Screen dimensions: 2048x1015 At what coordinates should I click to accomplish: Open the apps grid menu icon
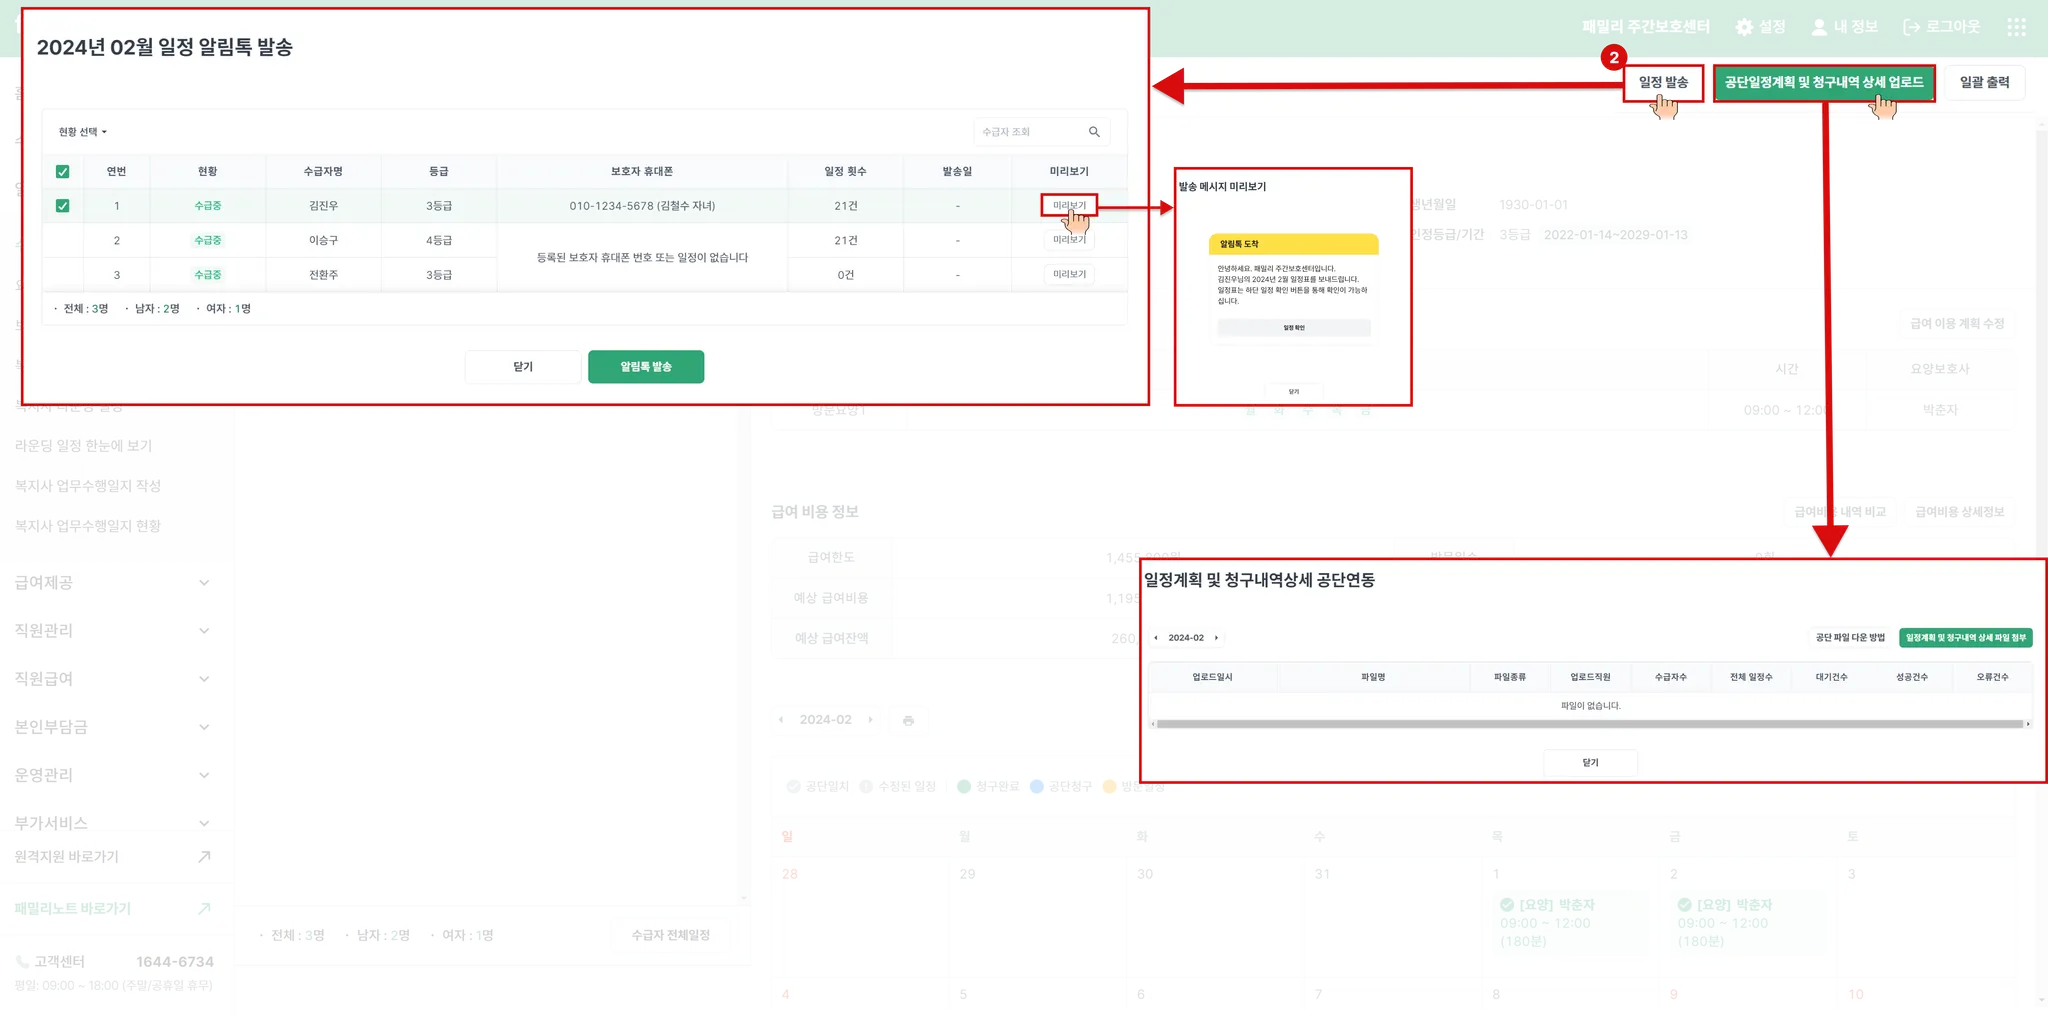click(2016, 27)
